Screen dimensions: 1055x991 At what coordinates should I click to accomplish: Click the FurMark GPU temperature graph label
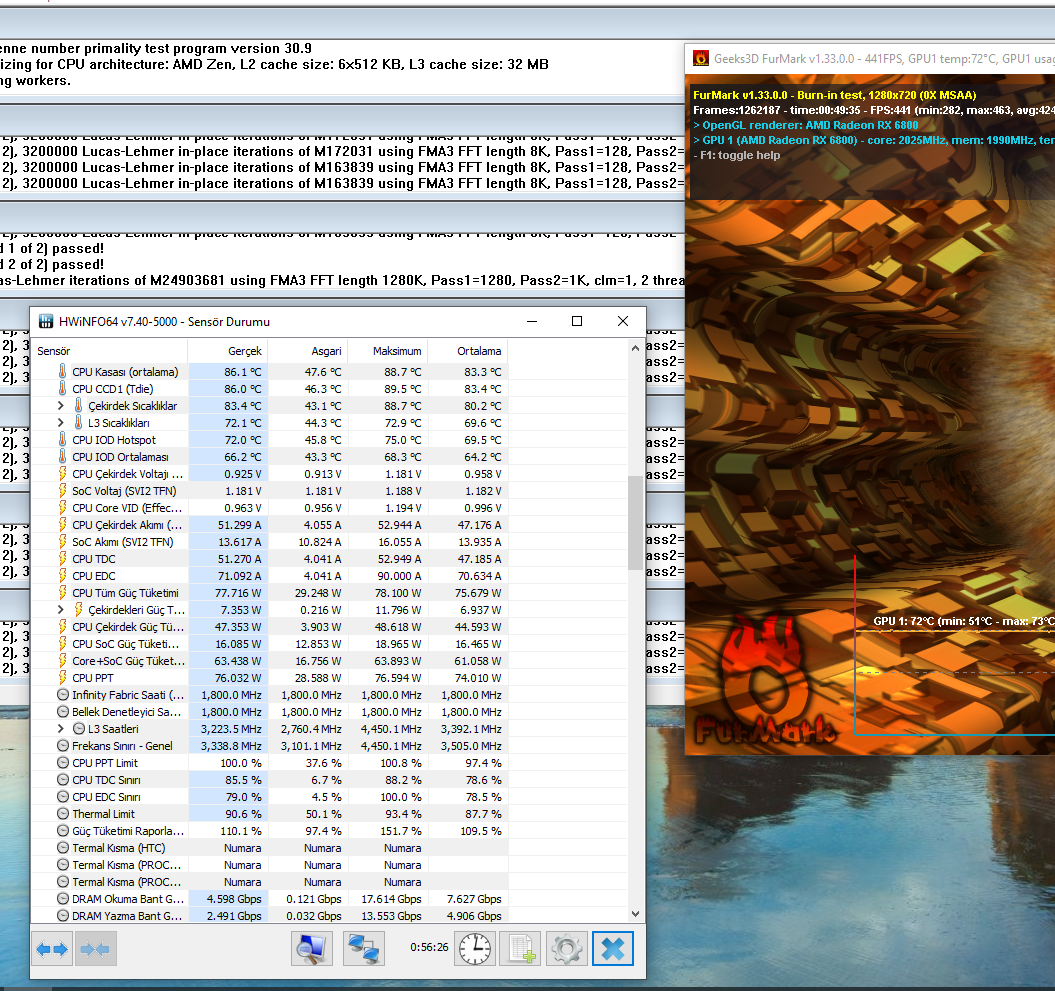pos(963,621)
